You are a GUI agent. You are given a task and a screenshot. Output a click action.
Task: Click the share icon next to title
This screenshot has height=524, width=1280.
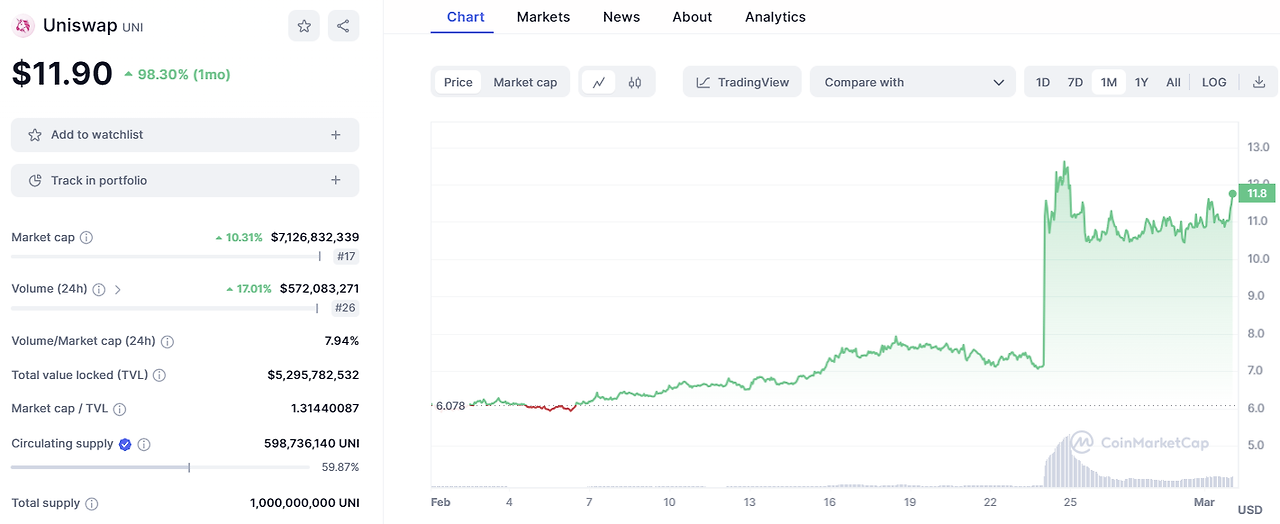pos(343,26)
